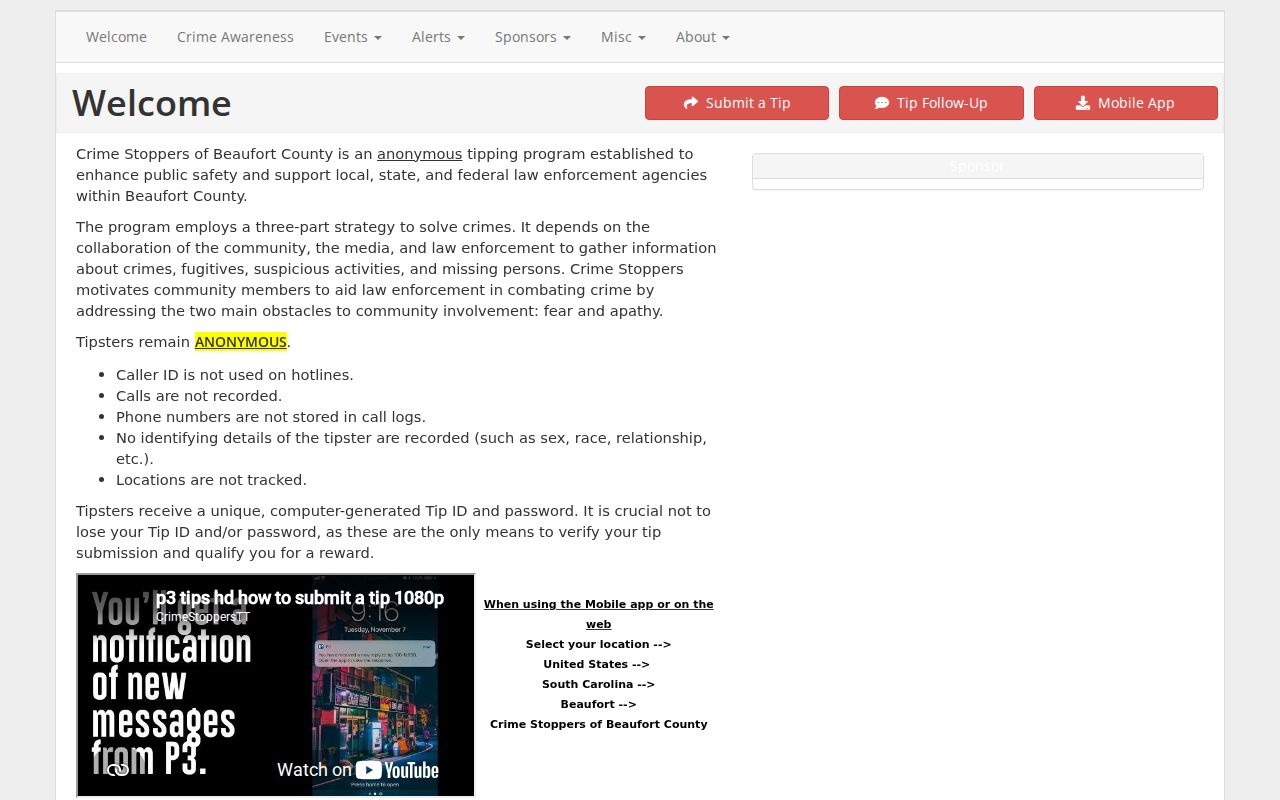This screenshot has width=1280, height=800.
Task: Click the Submit a Tip button
Action: [737, 103]
